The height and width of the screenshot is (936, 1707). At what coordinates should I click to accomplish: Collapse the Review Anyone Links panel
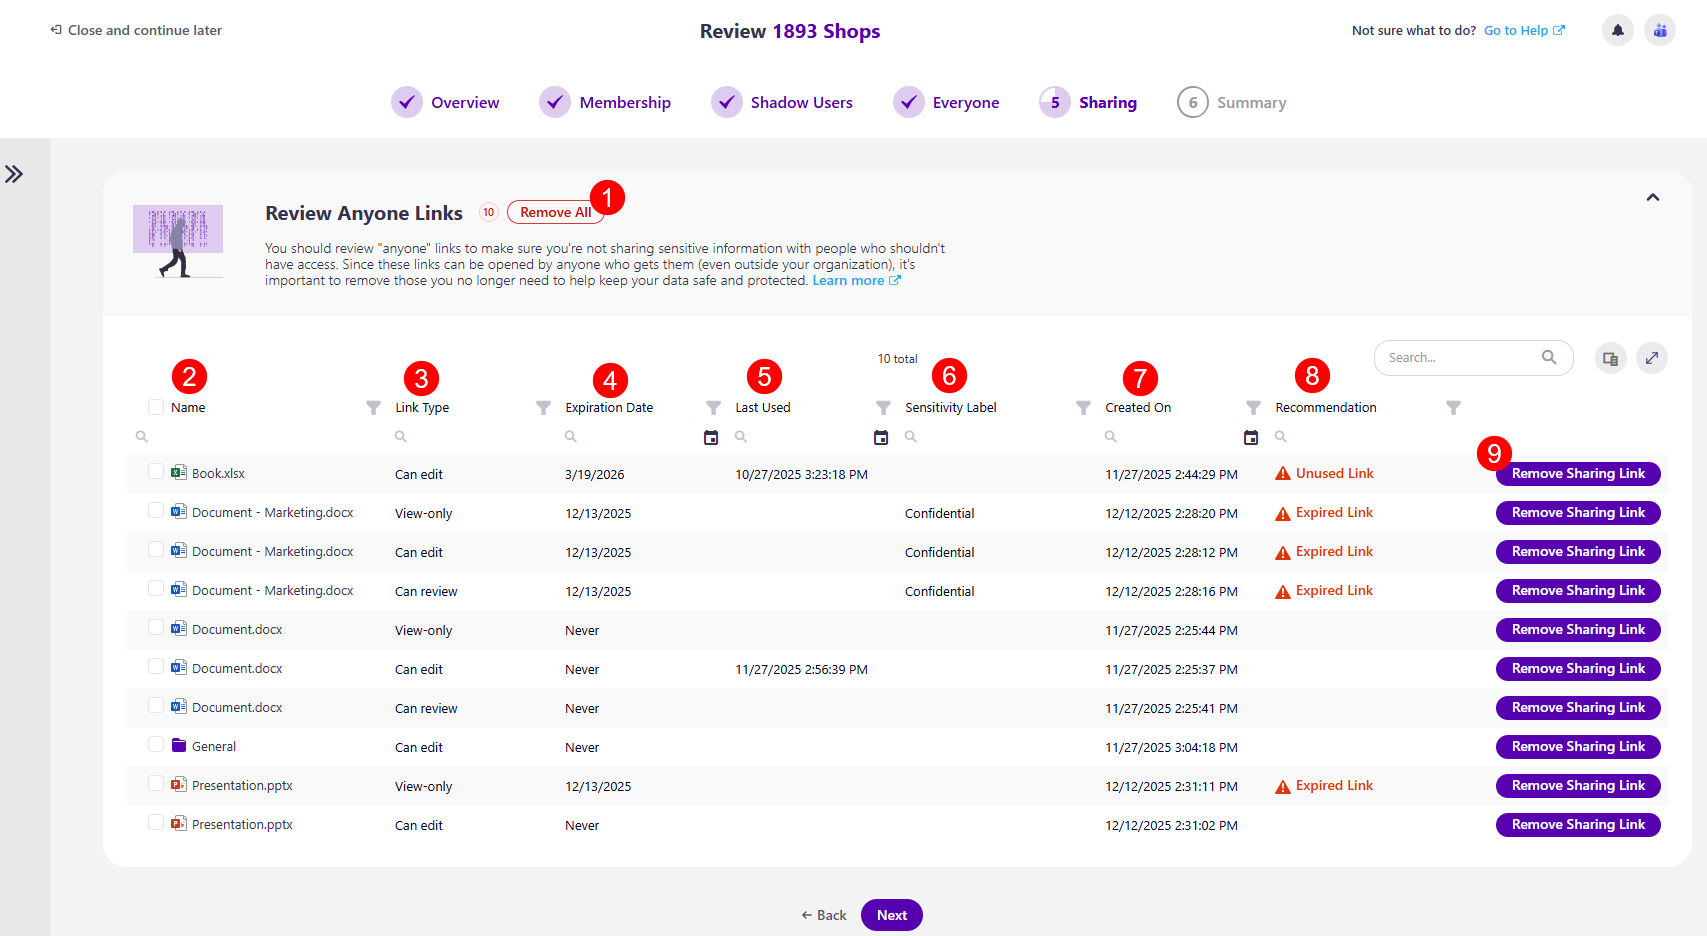[x=1653, y=197]
